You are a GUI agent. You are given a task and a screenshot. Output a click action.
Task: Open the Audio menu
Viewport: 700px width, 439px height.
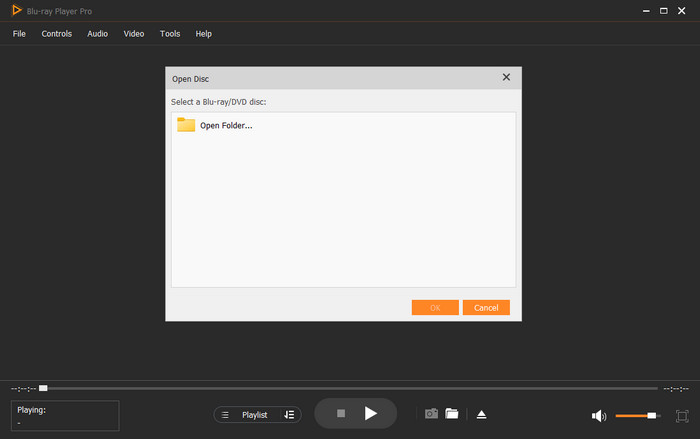97,34
